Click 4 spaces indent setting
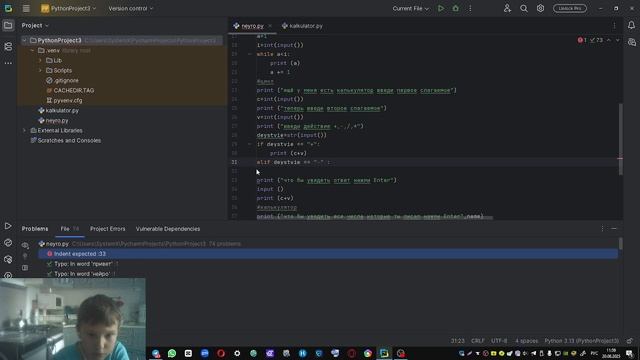 coord(526,340)
